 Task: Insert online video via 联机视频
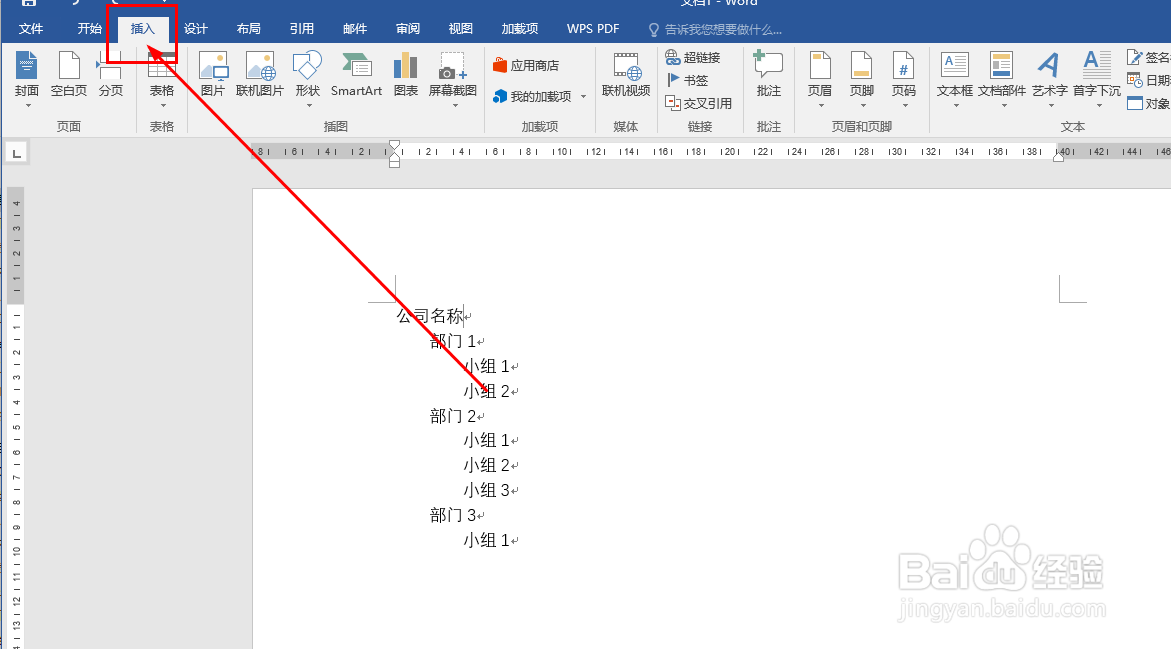coord(625,78)
